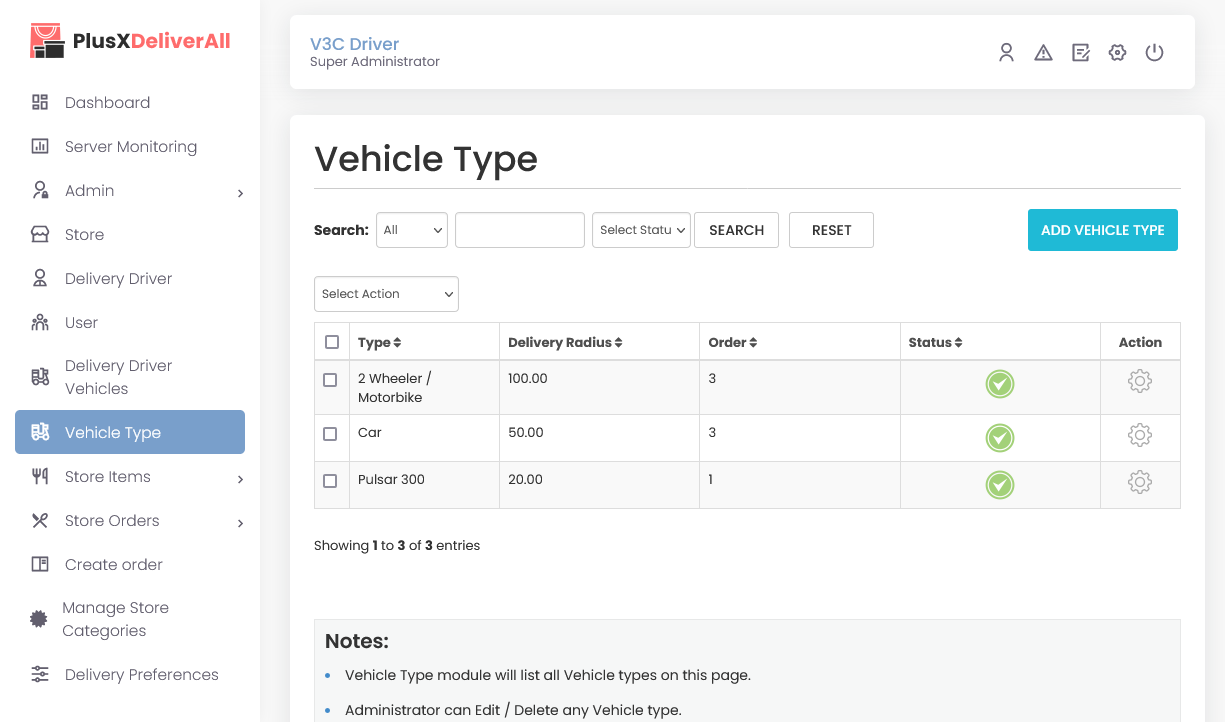This screenshot has height=722, width=1225.
Task: Open the alert triangle icon in header
Action: click(x=1044, y=53)
